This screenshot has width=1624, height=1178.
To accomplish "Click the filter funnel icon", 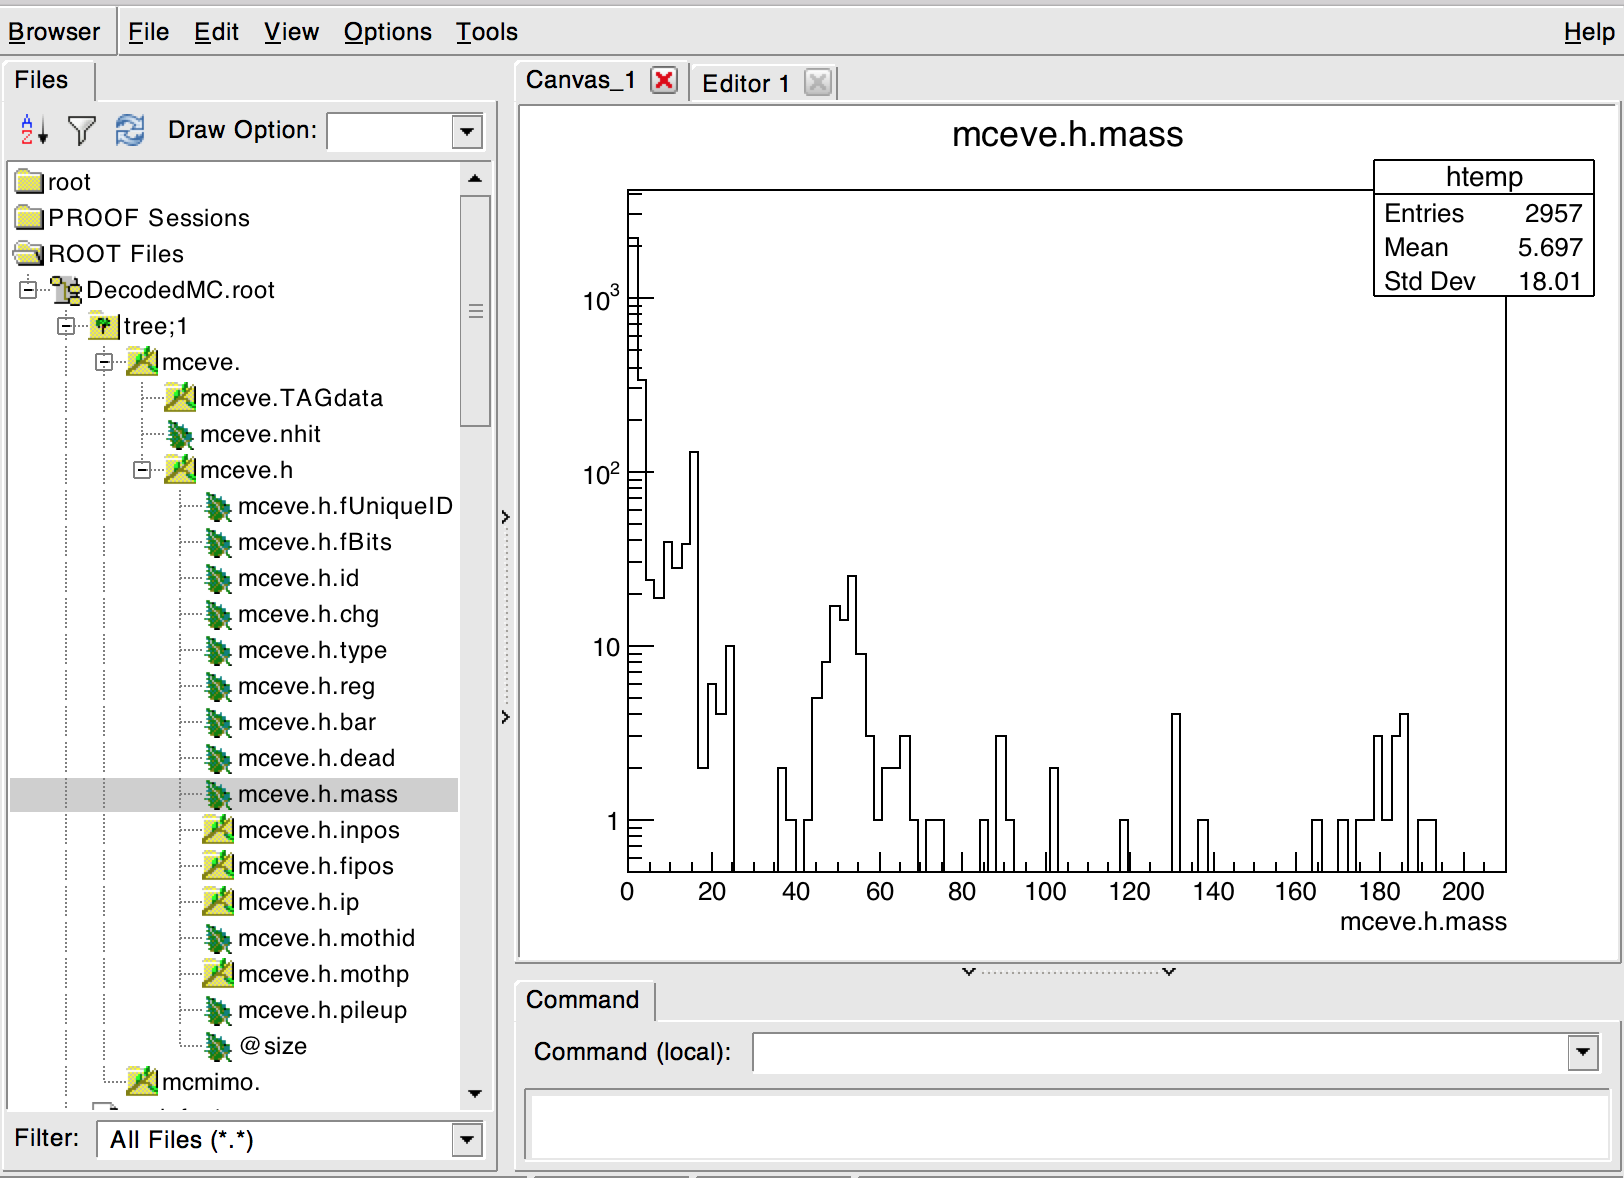I will (81, 130).
